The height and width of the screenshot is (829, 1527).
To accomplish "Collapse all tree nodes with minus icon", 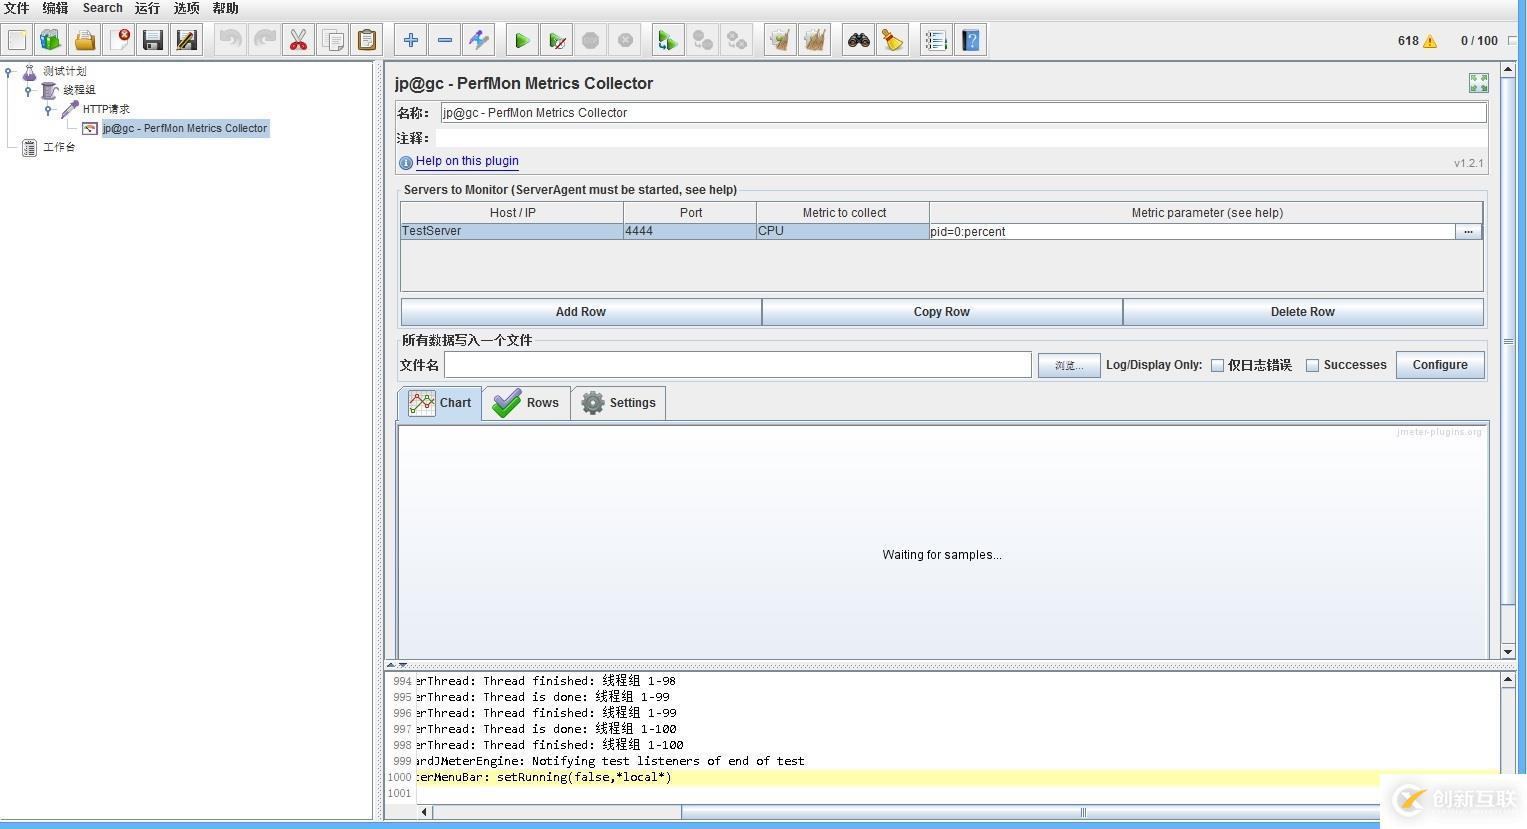I will tap(445, 40).
